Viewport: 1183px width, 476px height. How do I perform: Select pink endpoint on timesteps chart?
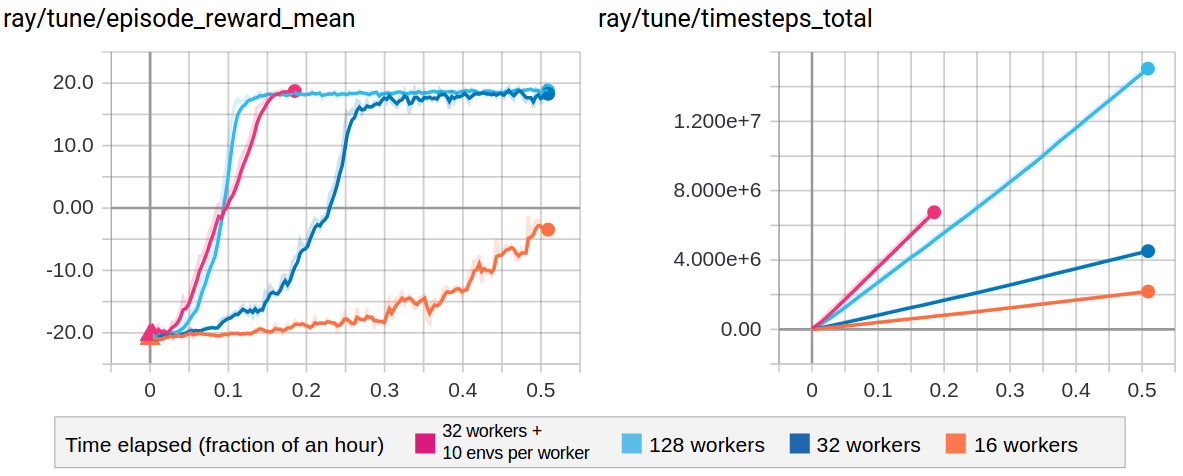click(934, 212)
